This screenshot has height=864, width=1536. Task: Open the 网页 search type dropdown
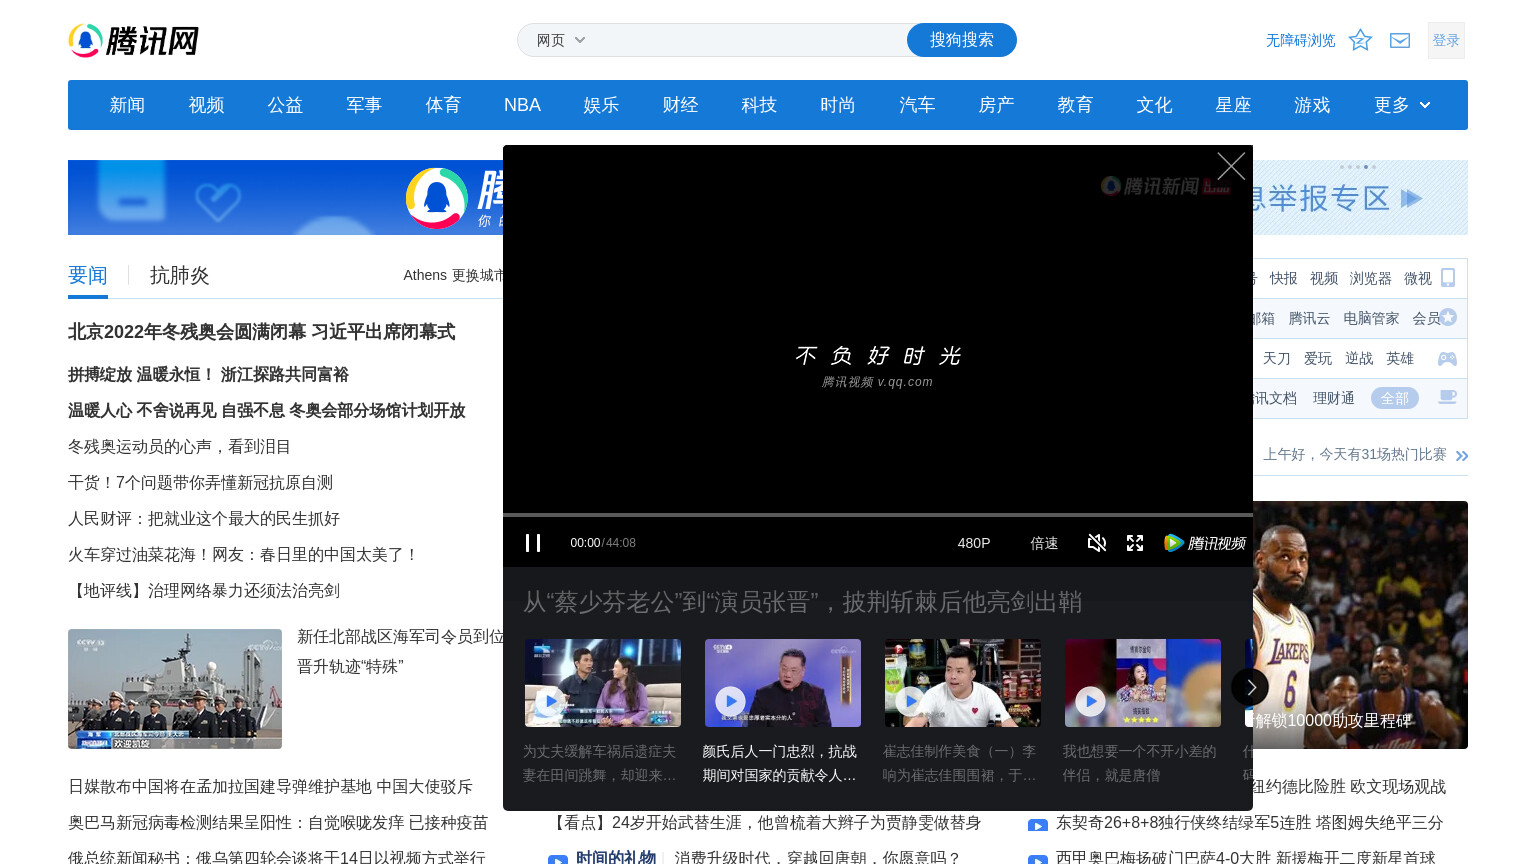561,40
